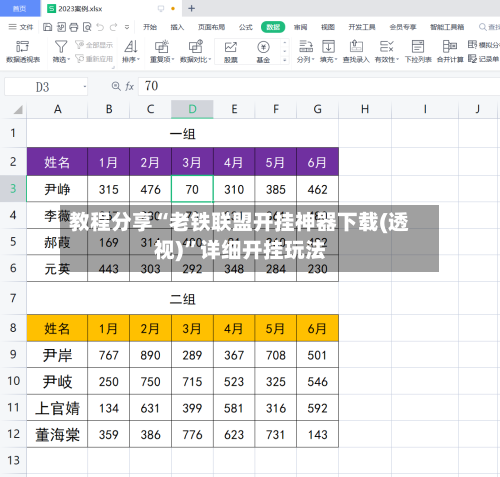This screenshot has height=477, width=500.
Task: Open the 智能工具箱 ribbon tab
Action: pyautogui.click(x=447, y=27)
